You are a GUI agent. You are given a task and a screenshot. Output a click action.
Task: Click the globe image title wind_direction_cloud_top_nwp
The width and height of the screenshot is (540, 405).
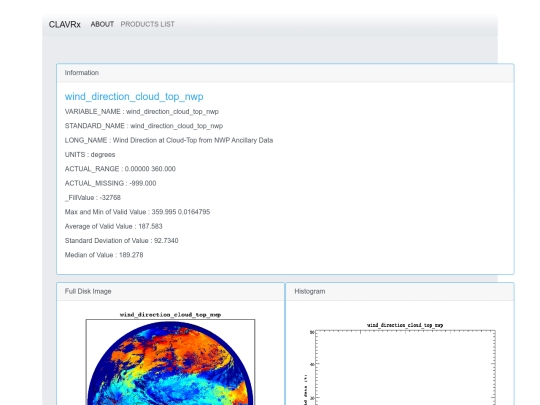[x=170, y=315]
